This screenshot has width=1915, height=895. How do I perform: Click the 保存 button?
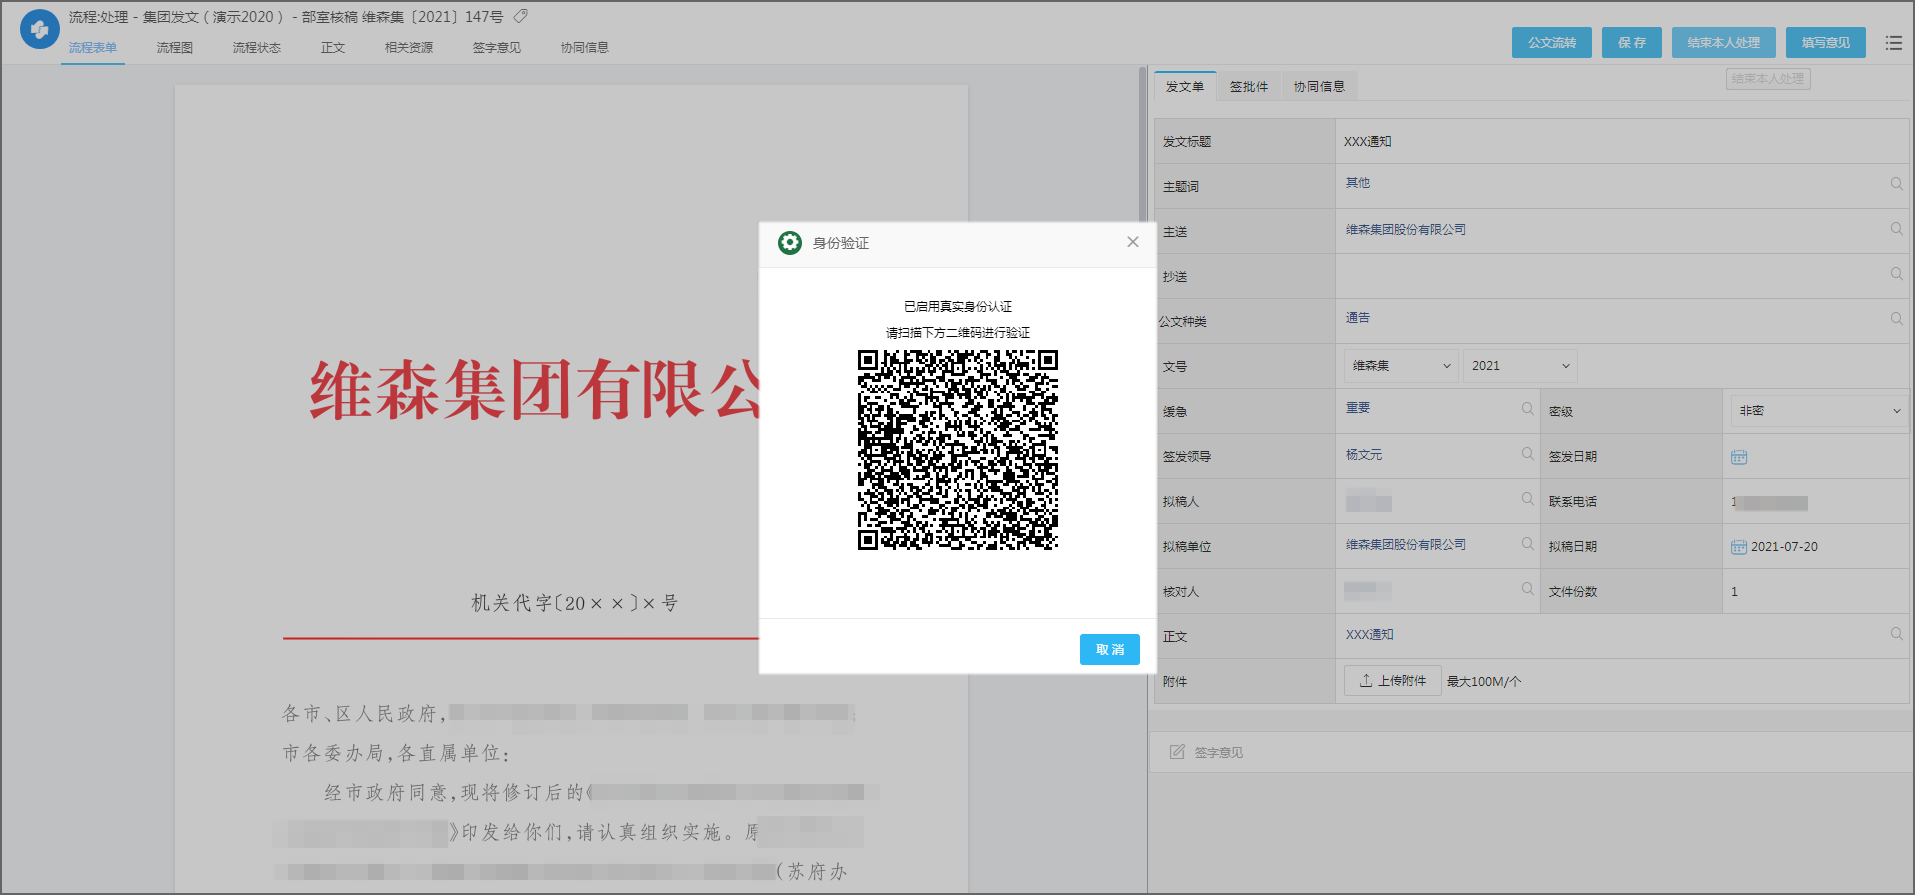click(x=1631, y=42)
